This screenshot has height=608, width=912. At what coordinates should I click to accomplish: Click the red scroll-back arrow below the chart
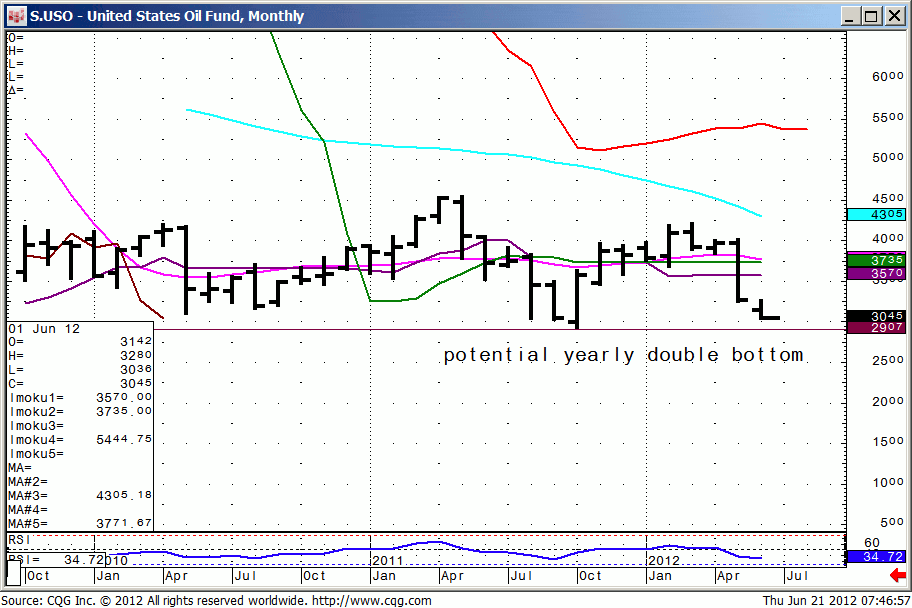pos(898,575)
